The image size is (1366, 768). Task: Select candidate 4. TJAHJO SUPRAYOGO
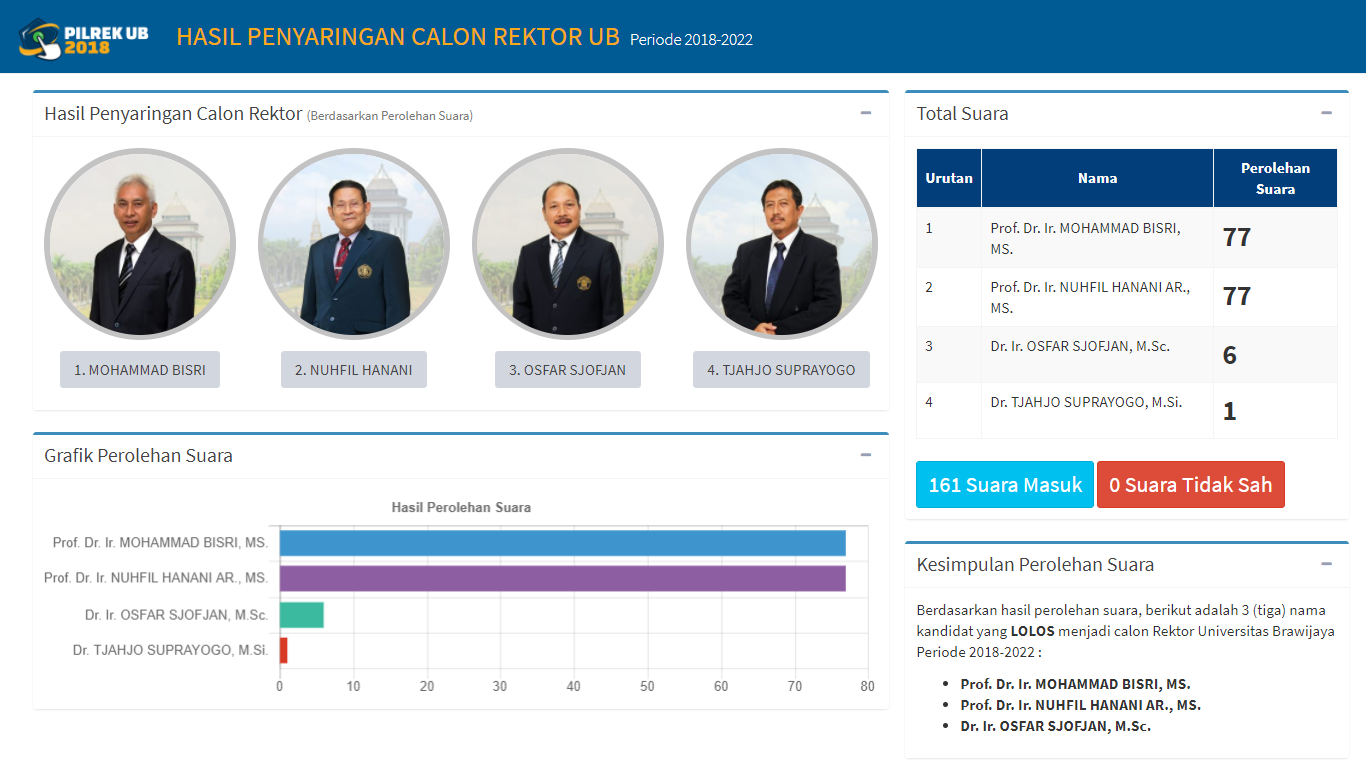[781, 369]
